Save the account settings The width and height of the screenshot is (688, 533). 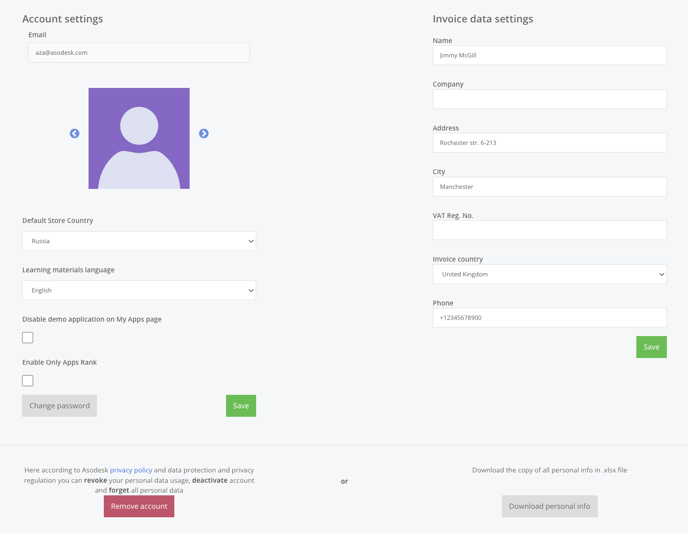click(x=241, y=406)
